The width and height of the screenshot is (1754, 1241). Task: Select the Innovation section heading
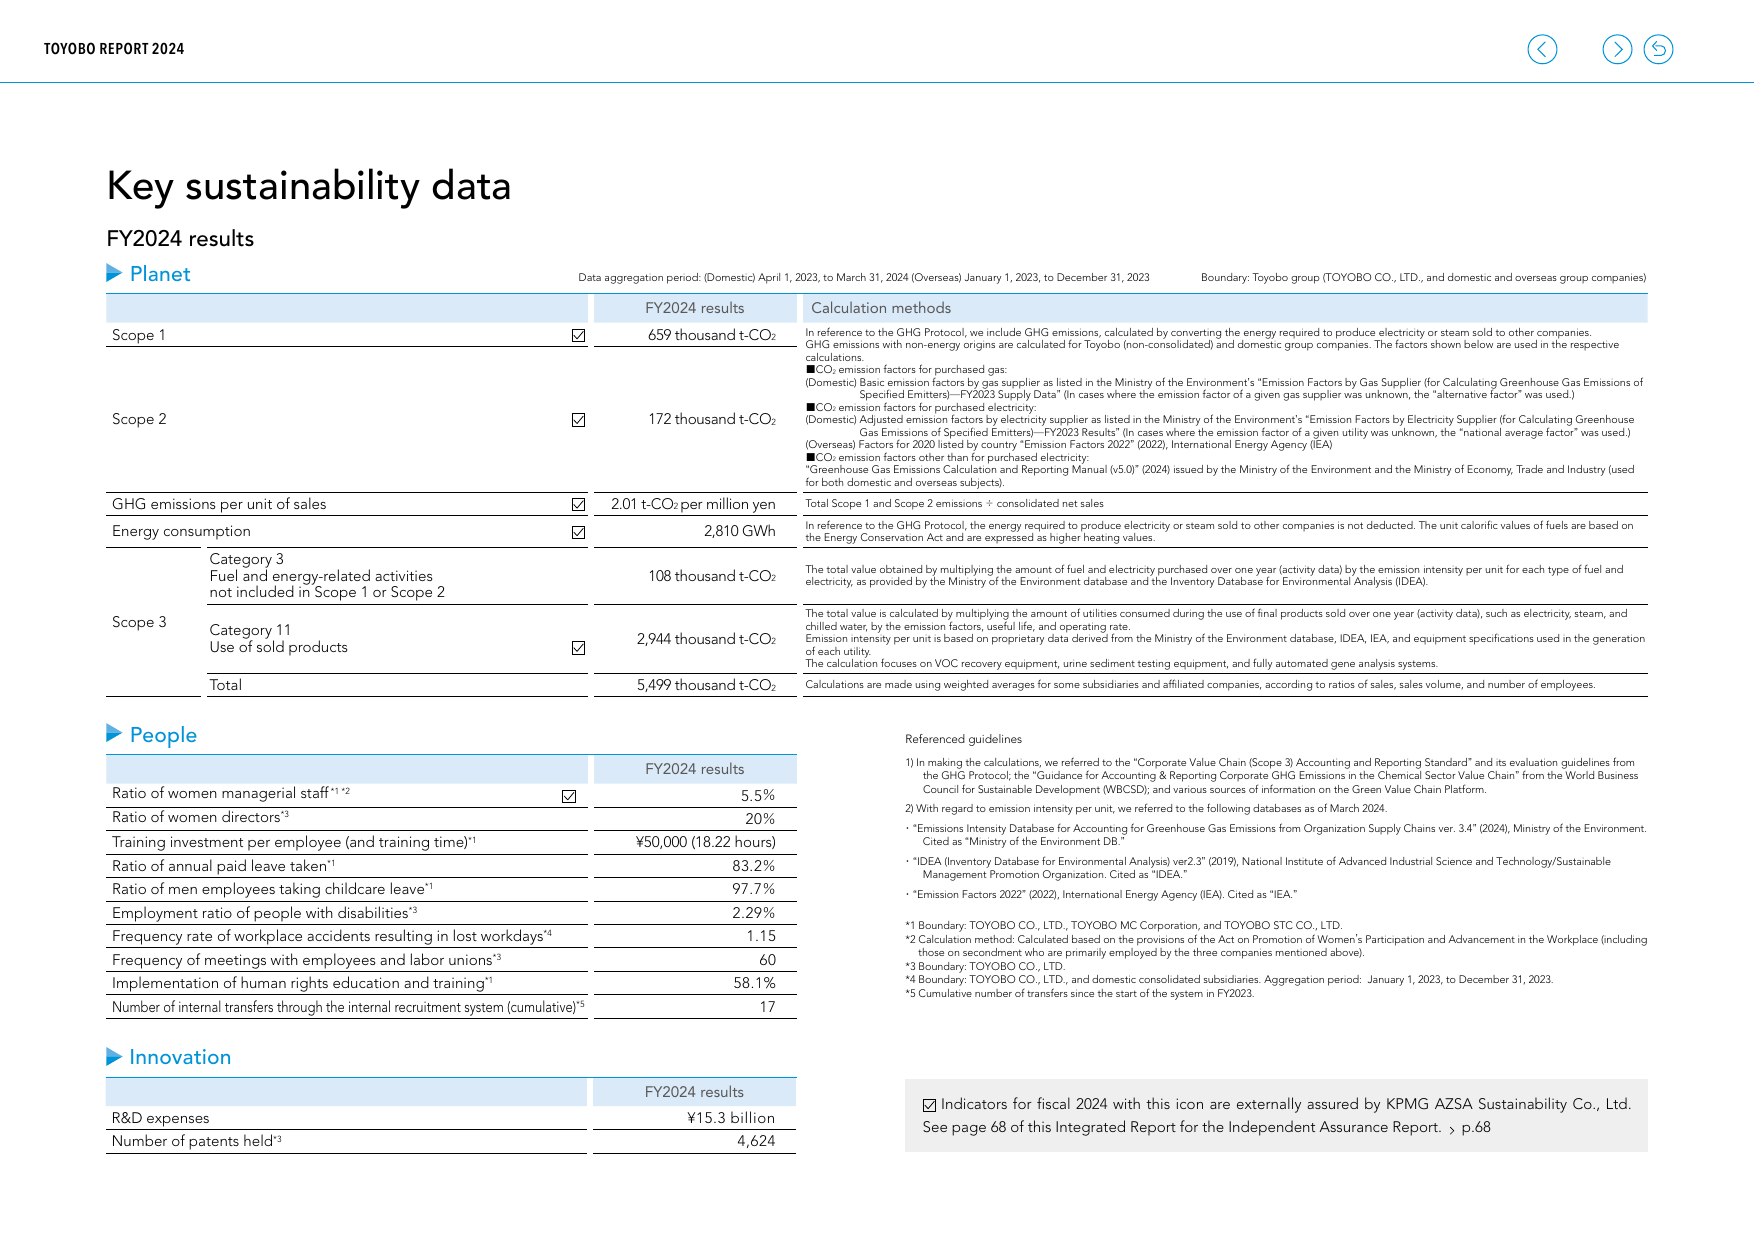(180, 1057)
